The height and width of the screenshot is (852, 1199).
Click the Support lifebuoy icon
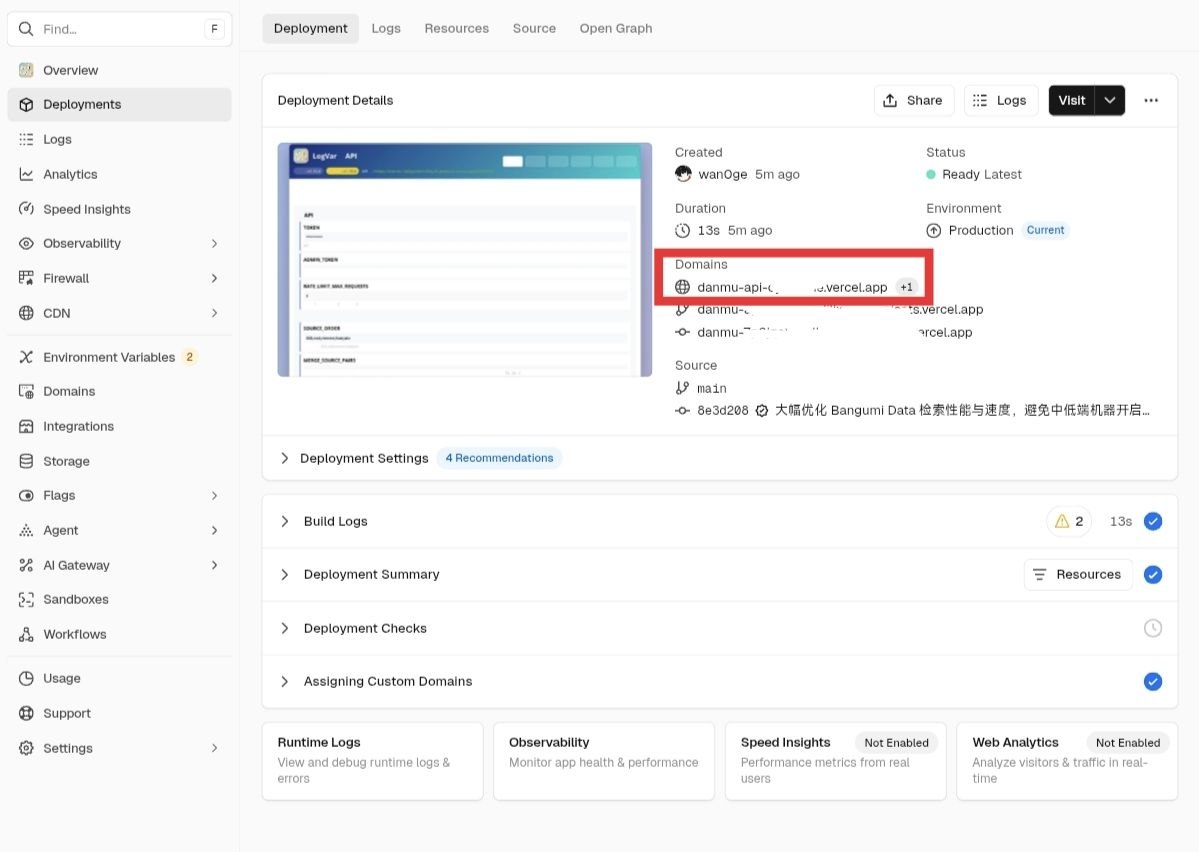(26, 714)
